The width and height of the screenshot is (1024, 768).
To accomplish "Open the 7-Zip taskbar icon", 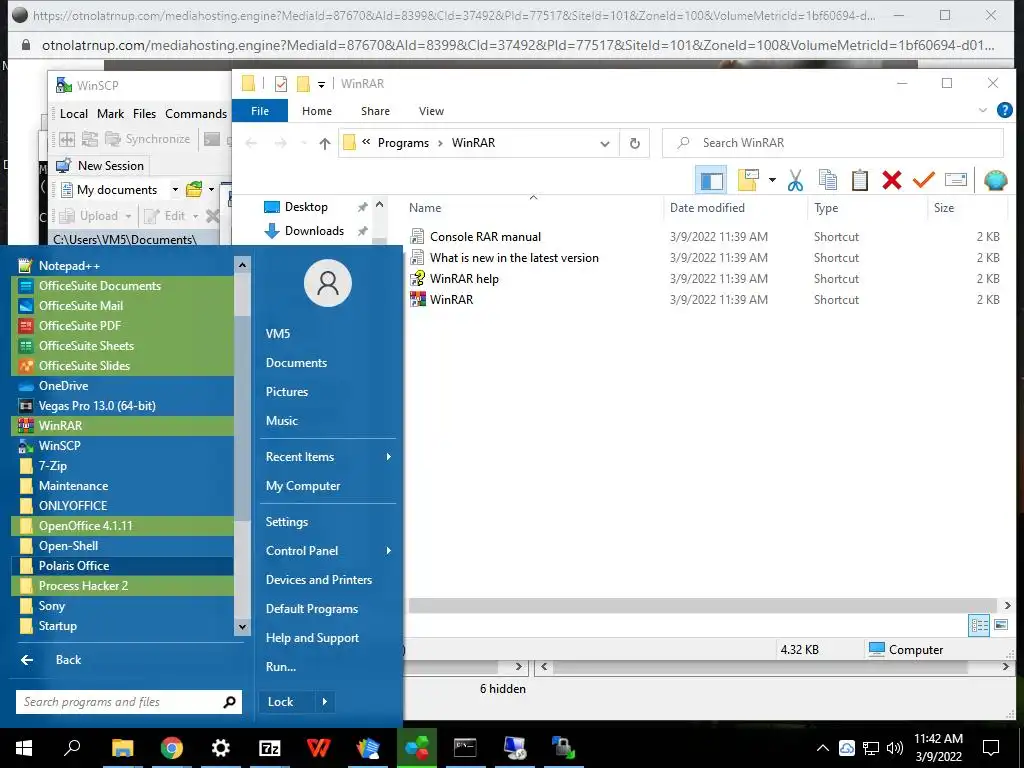I will coord(270,748).
